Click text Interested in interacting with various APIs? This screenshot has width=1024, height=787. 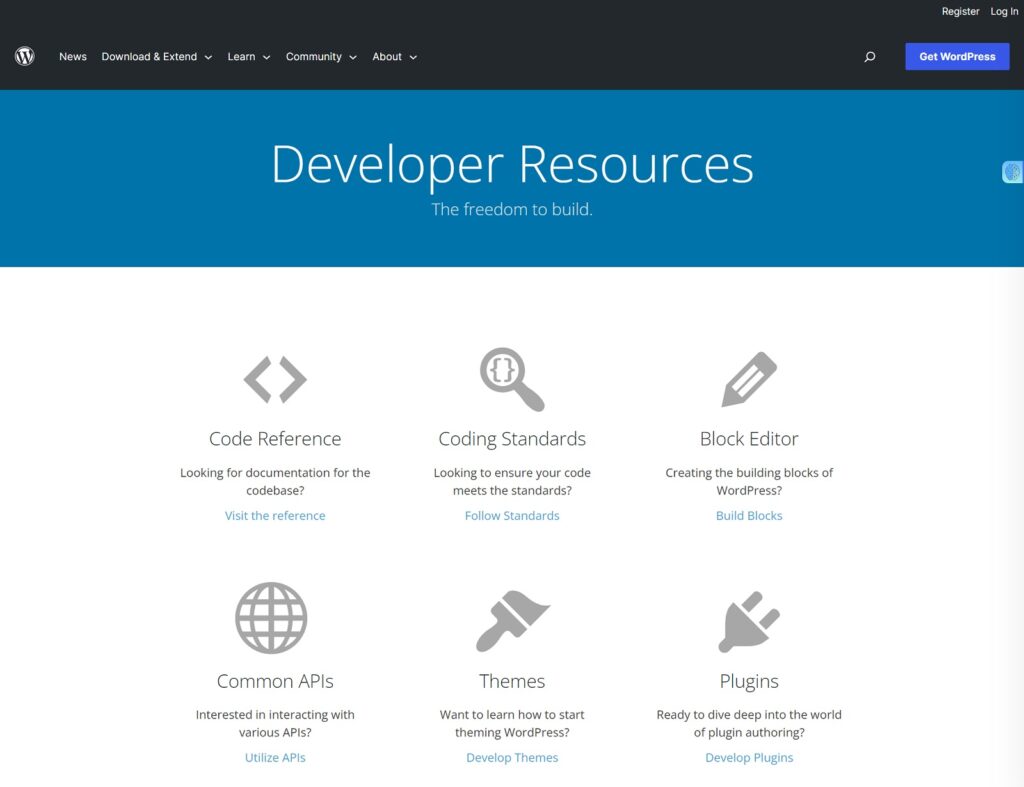tap(275, 724)
